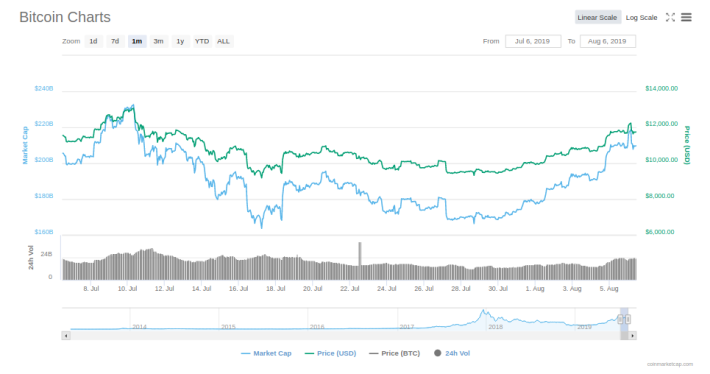Click the $14,000.00 price axis label

tap(662, 88)
